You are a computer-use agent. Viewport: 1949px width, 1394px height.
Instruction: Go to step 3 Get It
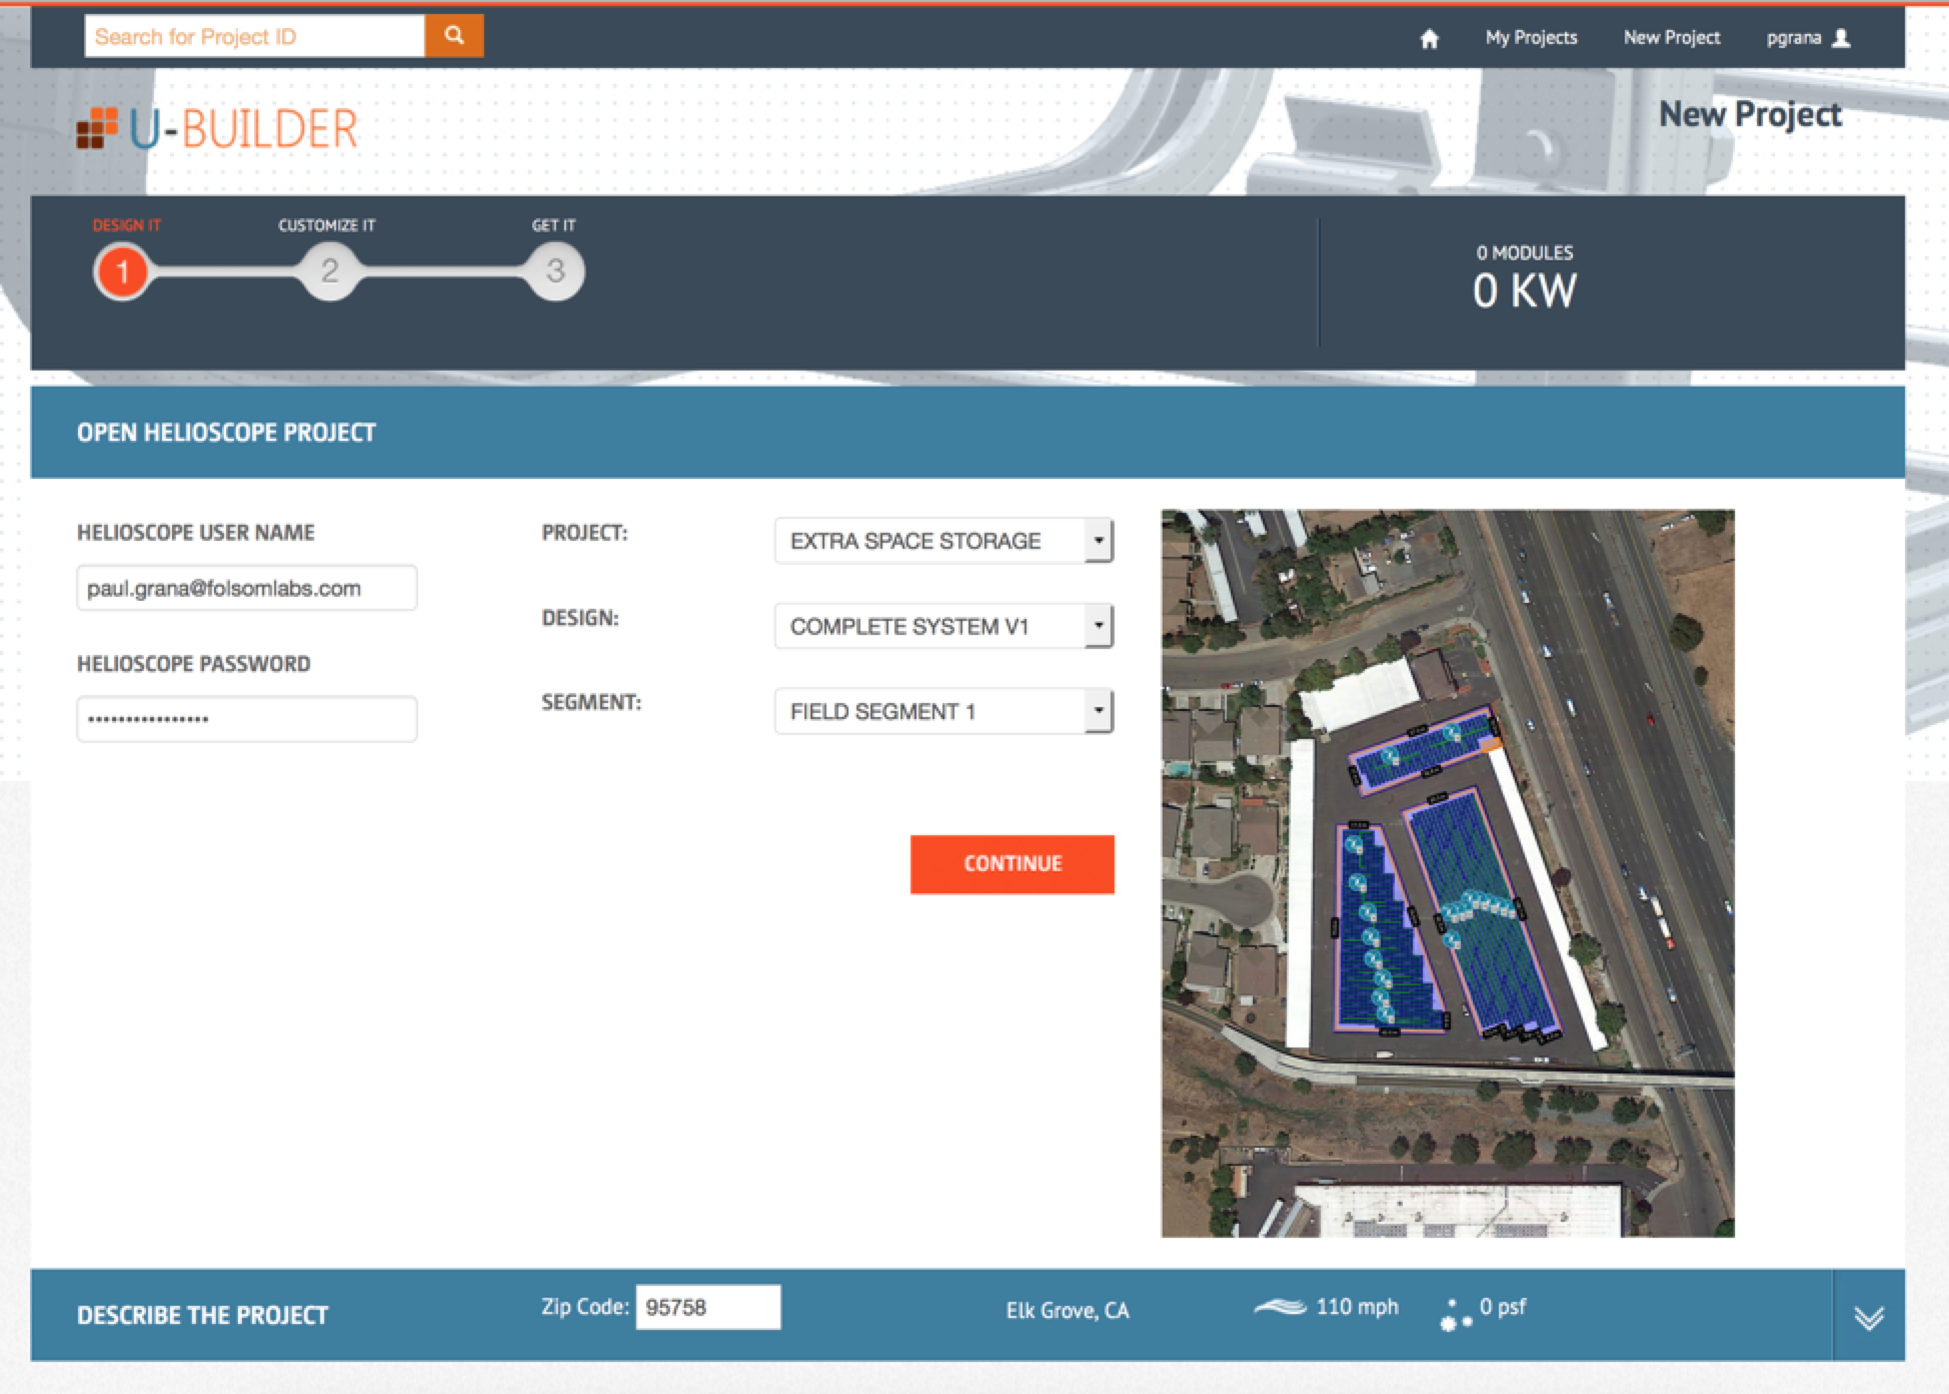pos(555,271)
